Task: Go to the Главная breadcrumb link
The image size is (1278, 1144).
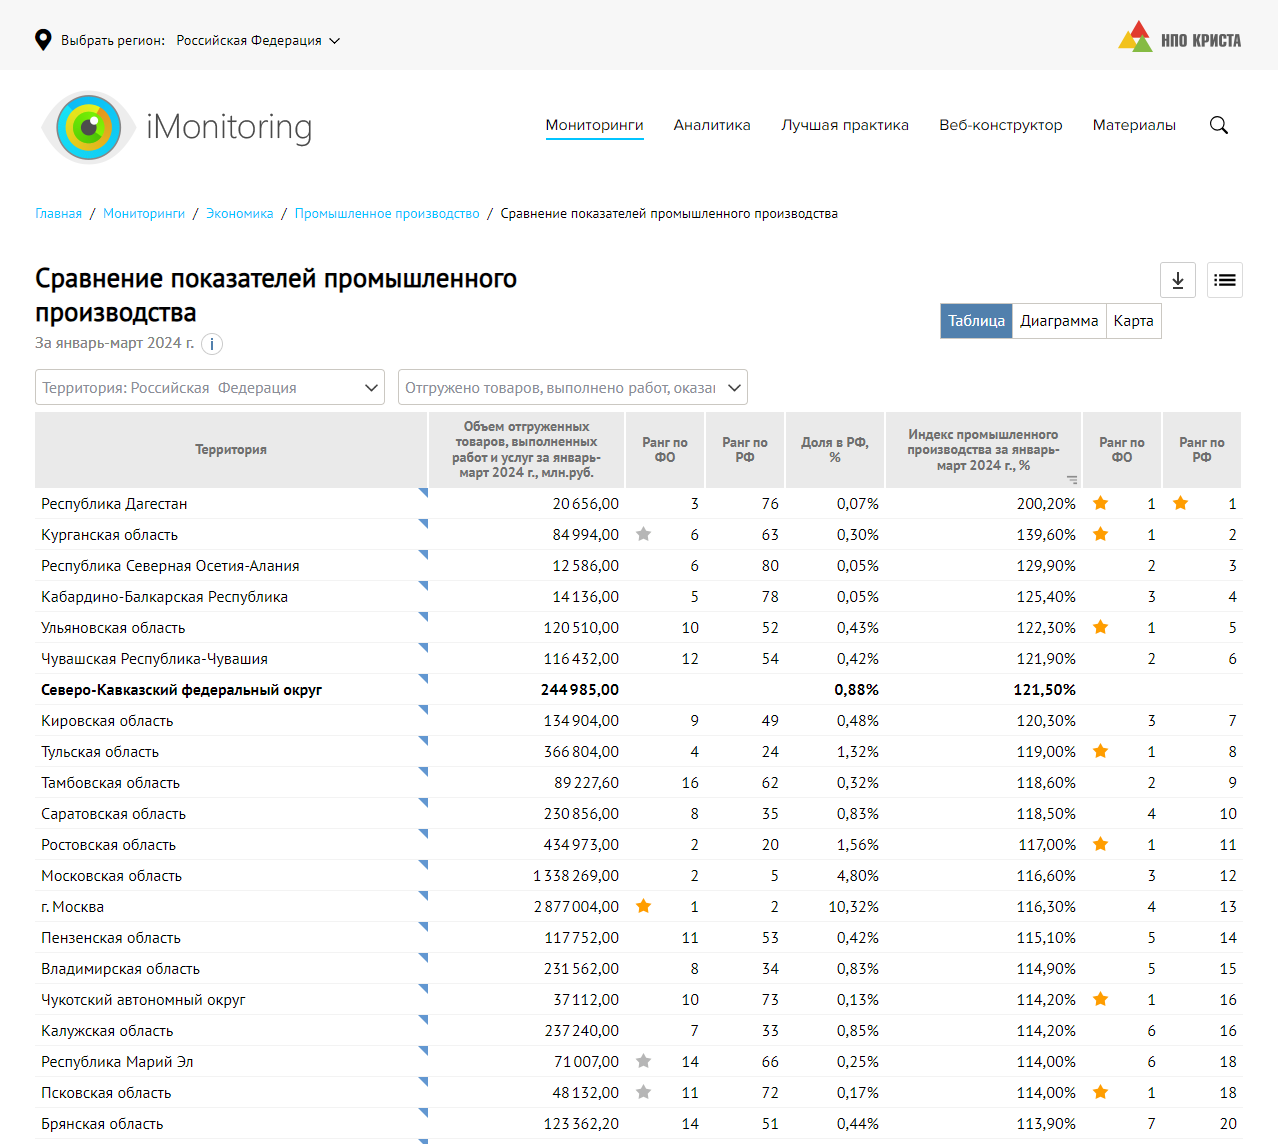Action: [59, 214]
